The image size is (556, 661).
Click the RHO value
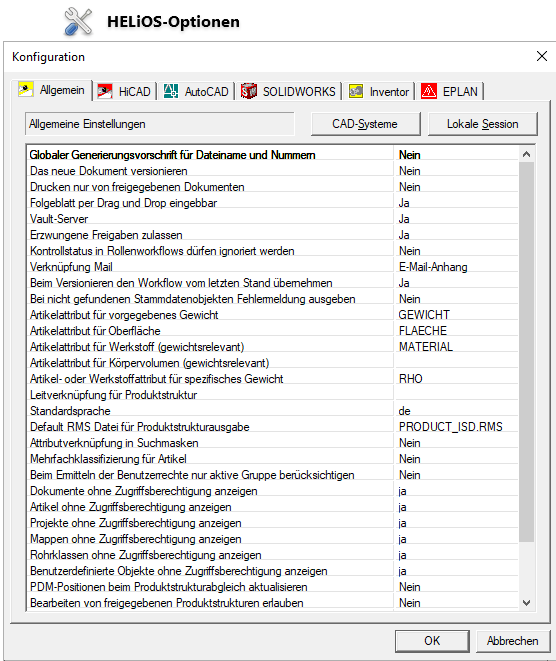pos(411,379)
